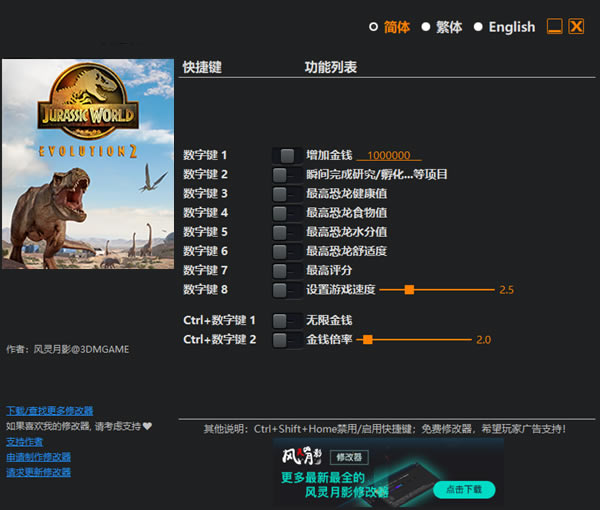This screenshot has height=510, width=600.
Task: Enable 最高恐龙食物值 toggle
Action: click(x=287, y=212)
